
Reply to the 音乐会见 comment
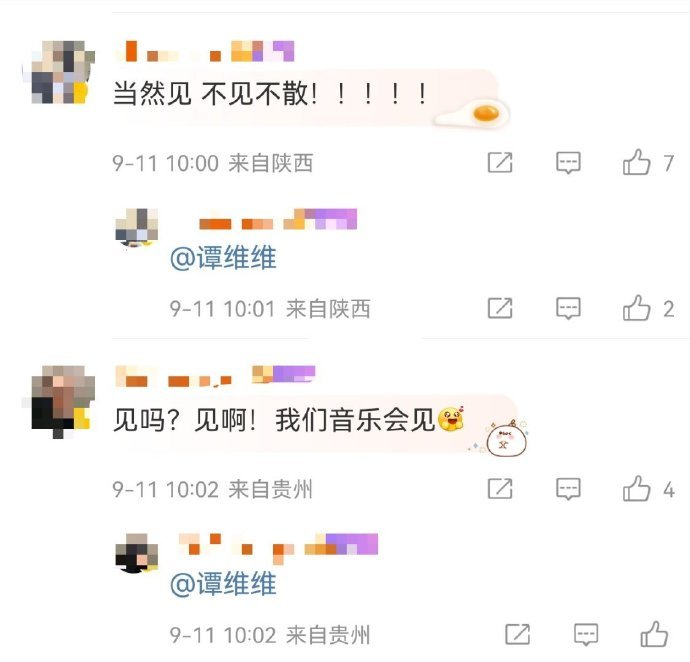tap(568, 489)
